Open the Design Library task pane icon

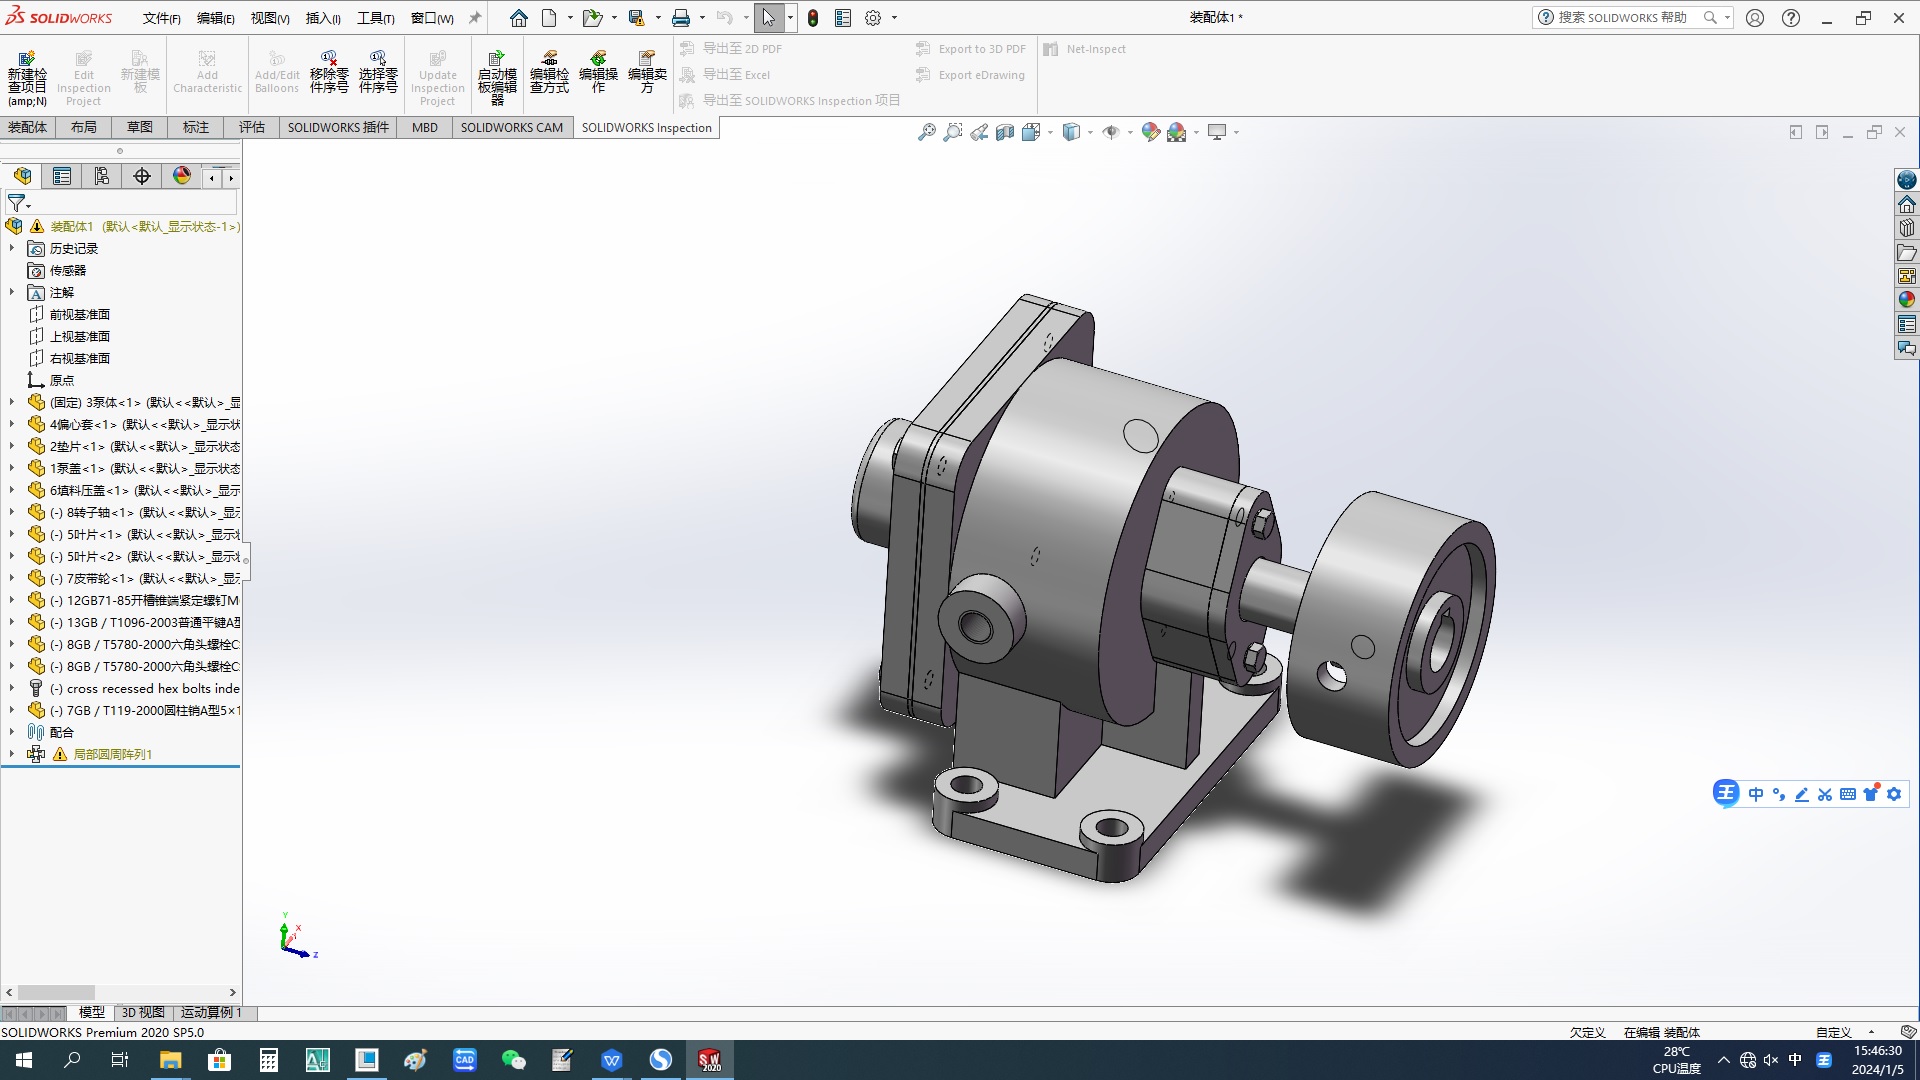1907,228
